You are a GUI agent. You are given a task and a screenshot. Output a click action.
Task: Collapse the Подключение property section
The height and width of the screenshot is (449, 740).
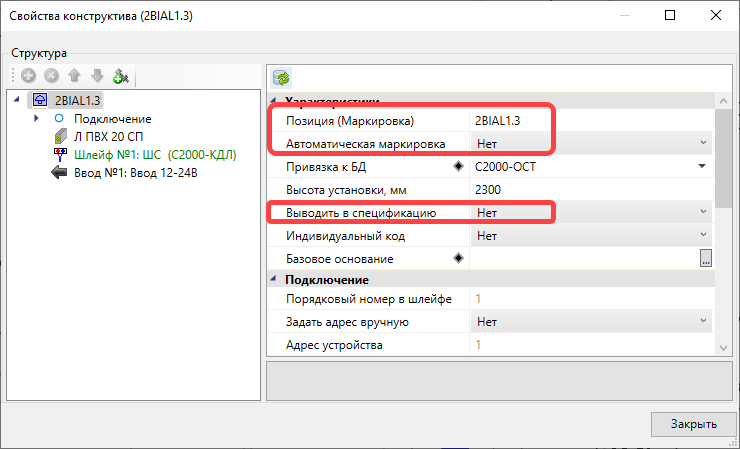275,280
